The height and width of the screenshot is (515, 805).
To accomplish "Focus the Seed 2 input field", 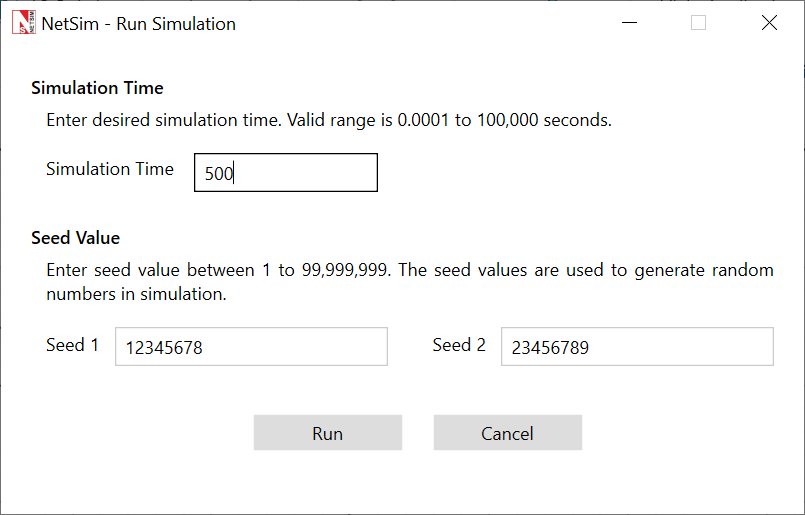I will (x=636, y=347).
